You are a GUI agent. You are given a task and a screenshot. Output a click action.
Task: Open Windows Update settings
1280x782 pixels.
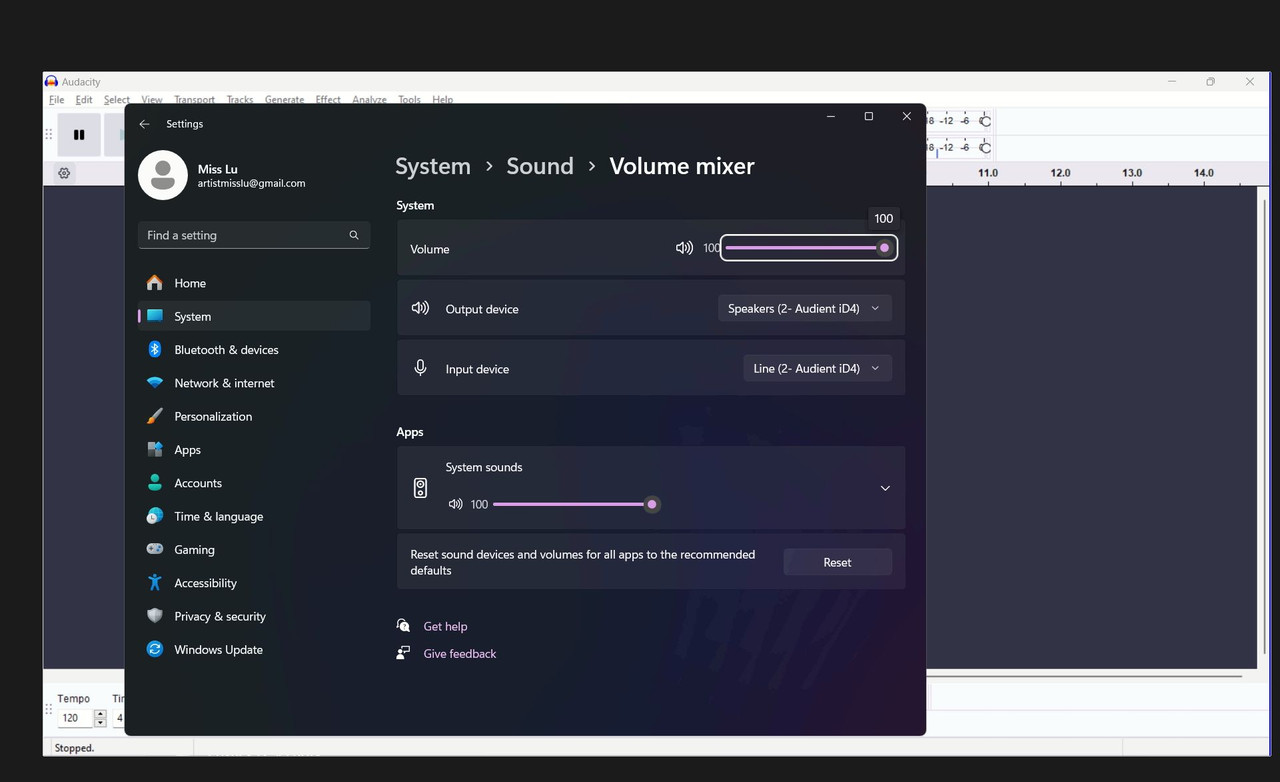(254, 650)
